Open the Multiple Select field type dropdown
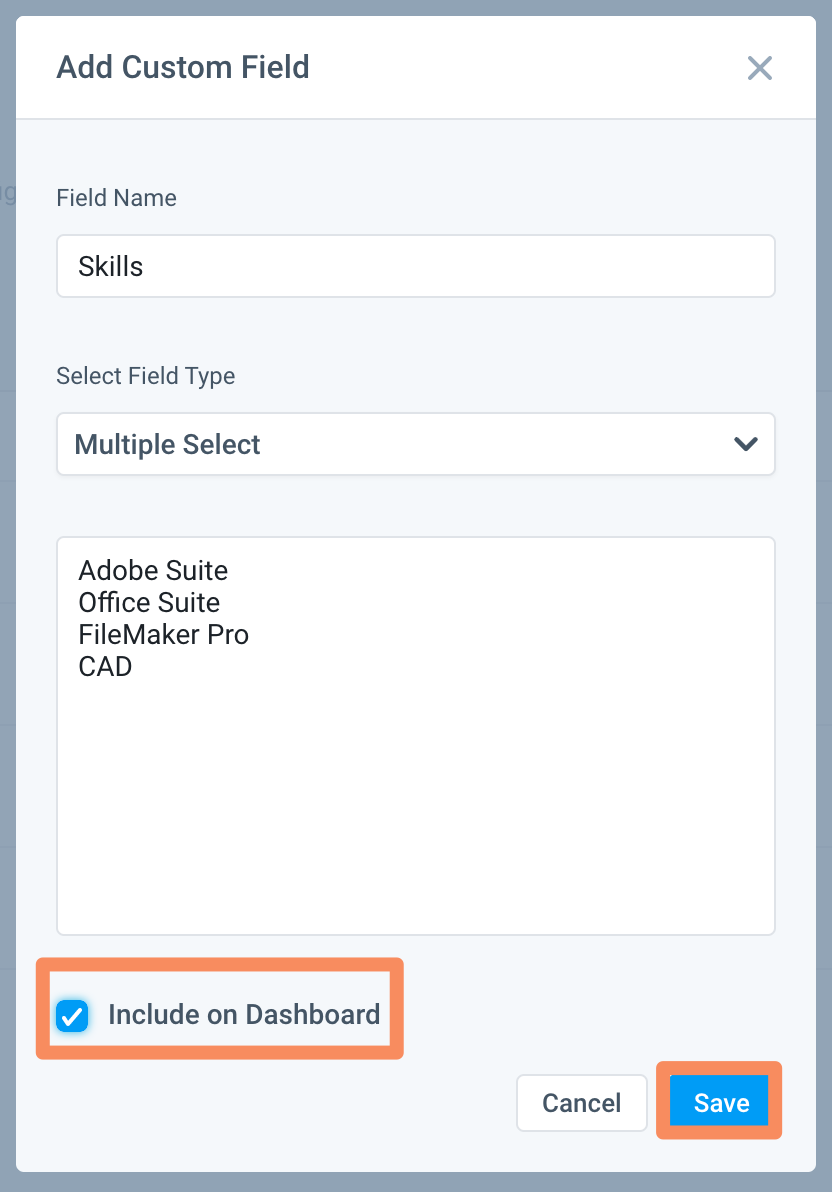 415,444
